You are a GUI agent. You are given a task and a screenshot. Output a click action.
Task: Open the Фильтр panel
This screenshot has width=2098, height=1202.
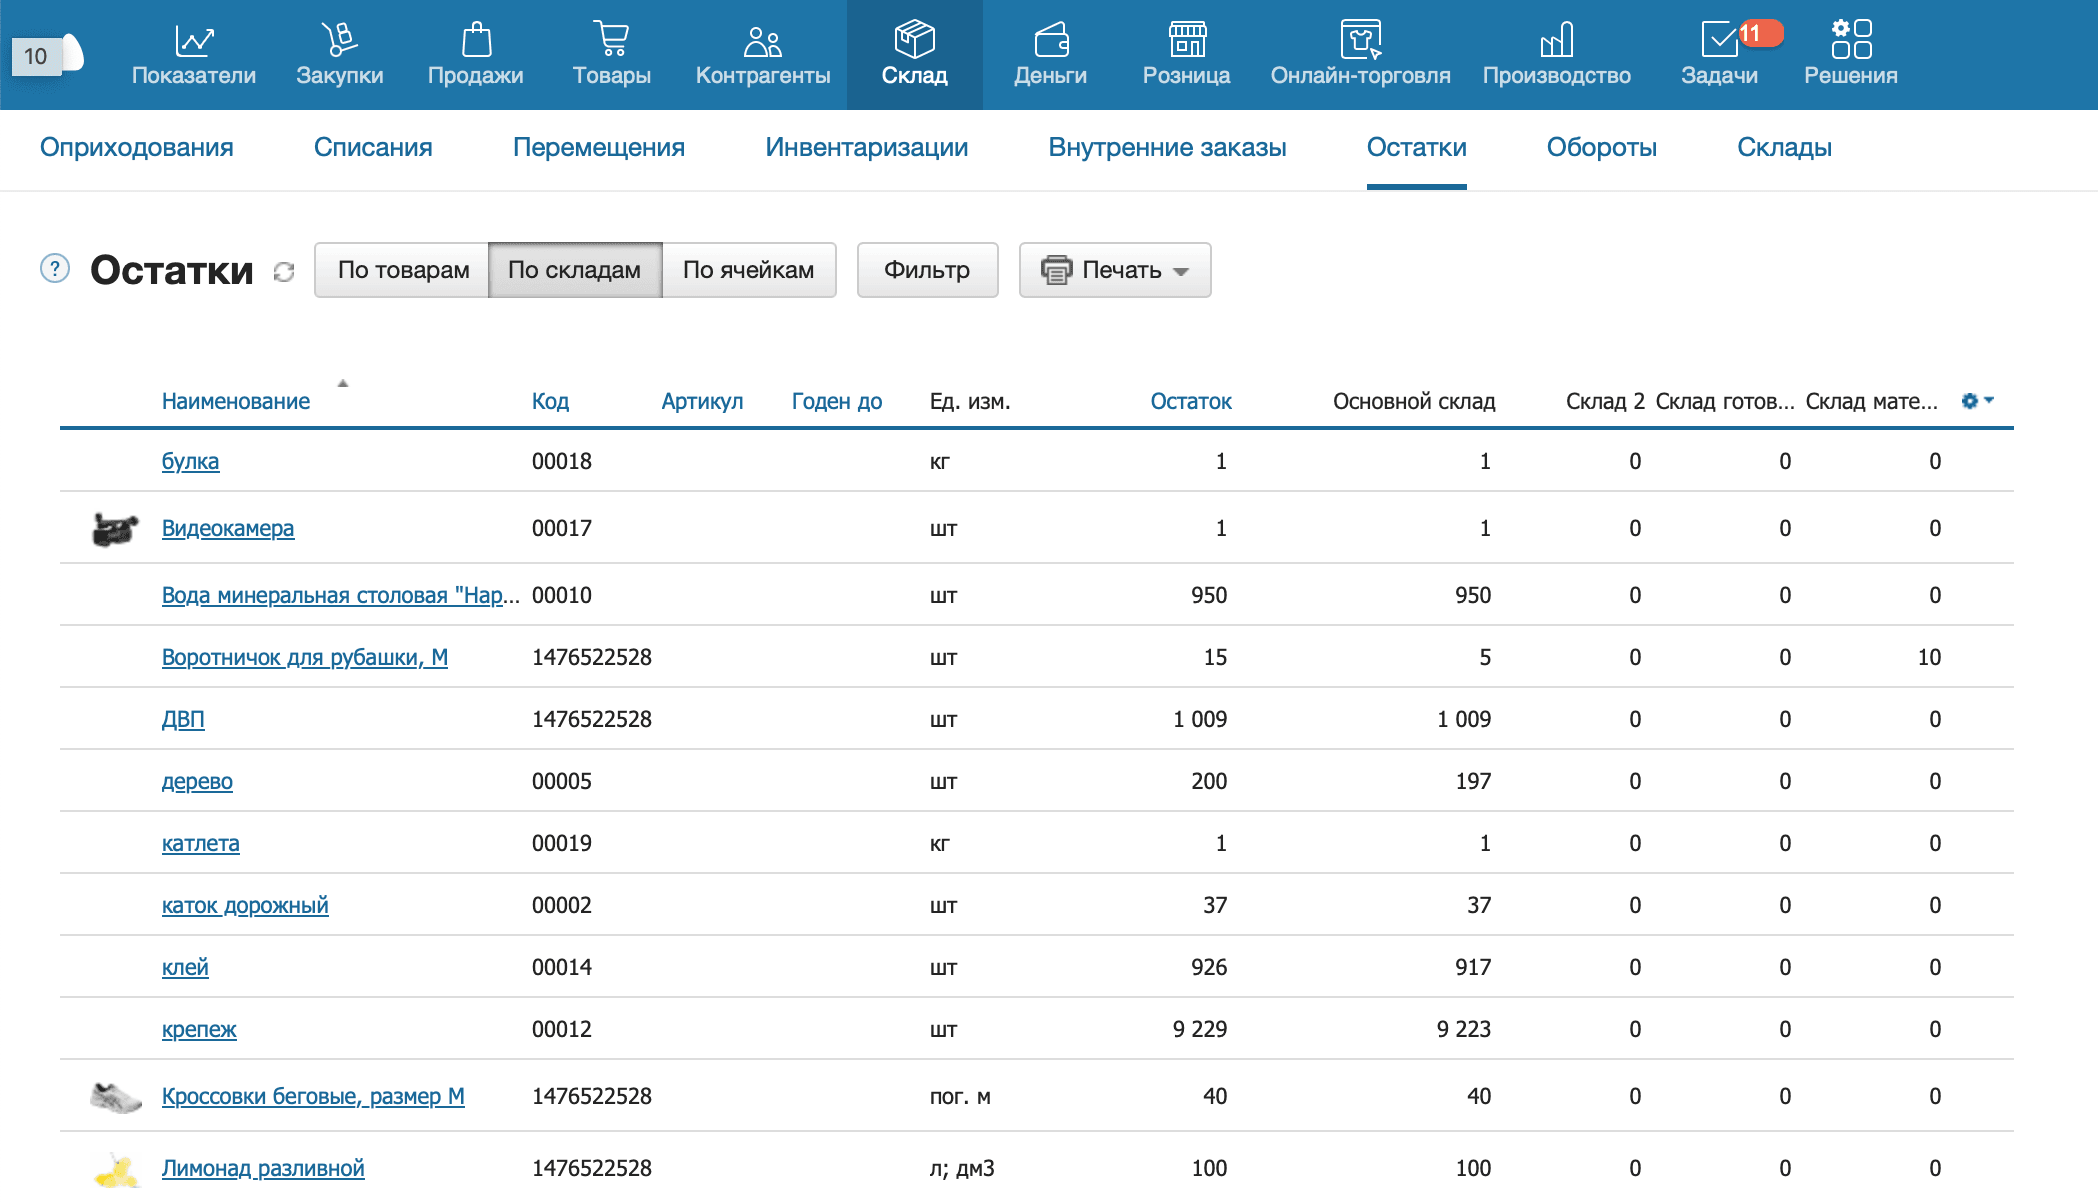coord(926,270)
